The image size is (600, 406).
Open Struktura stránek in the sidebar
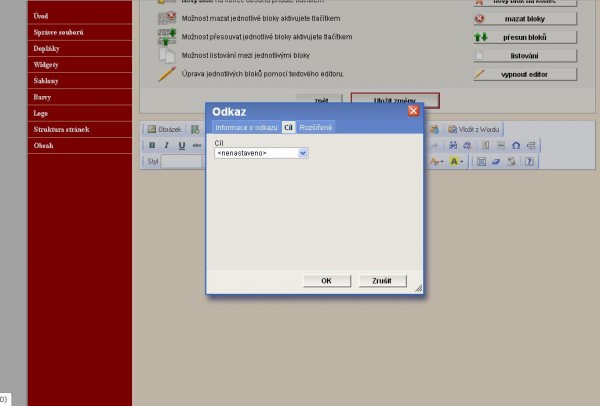pyautogui.click(x=64, y=130)
